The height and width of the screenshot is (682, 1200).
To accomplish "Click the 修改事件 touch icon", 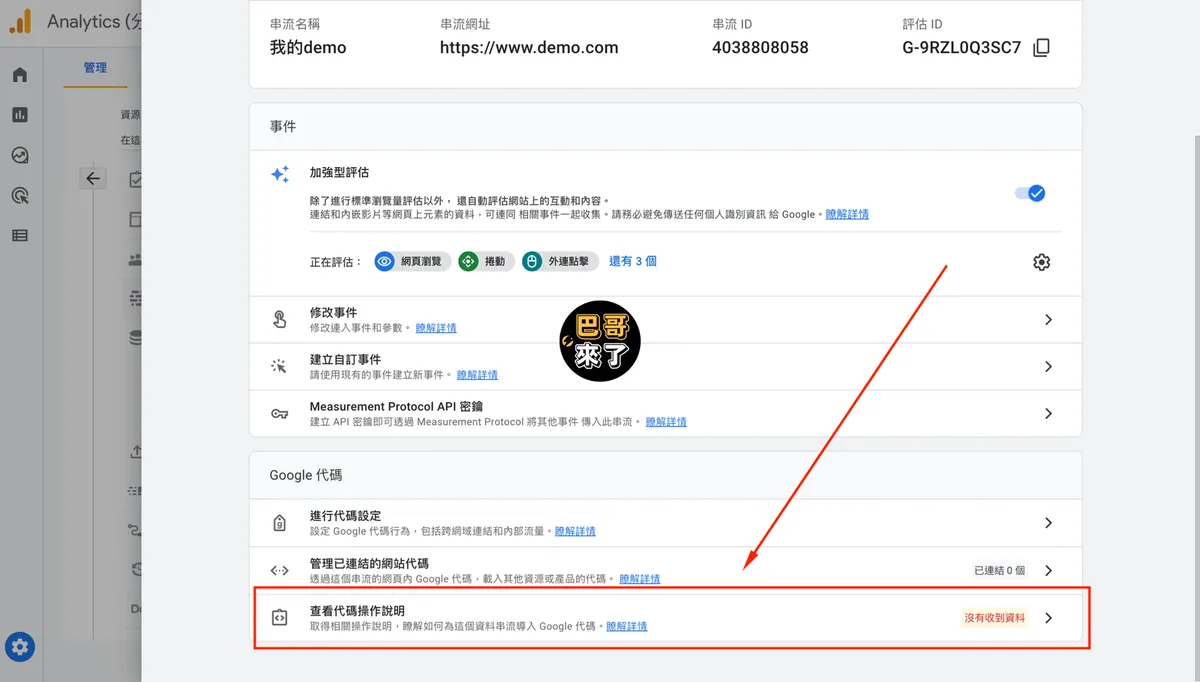I will [x=279, y=320].
